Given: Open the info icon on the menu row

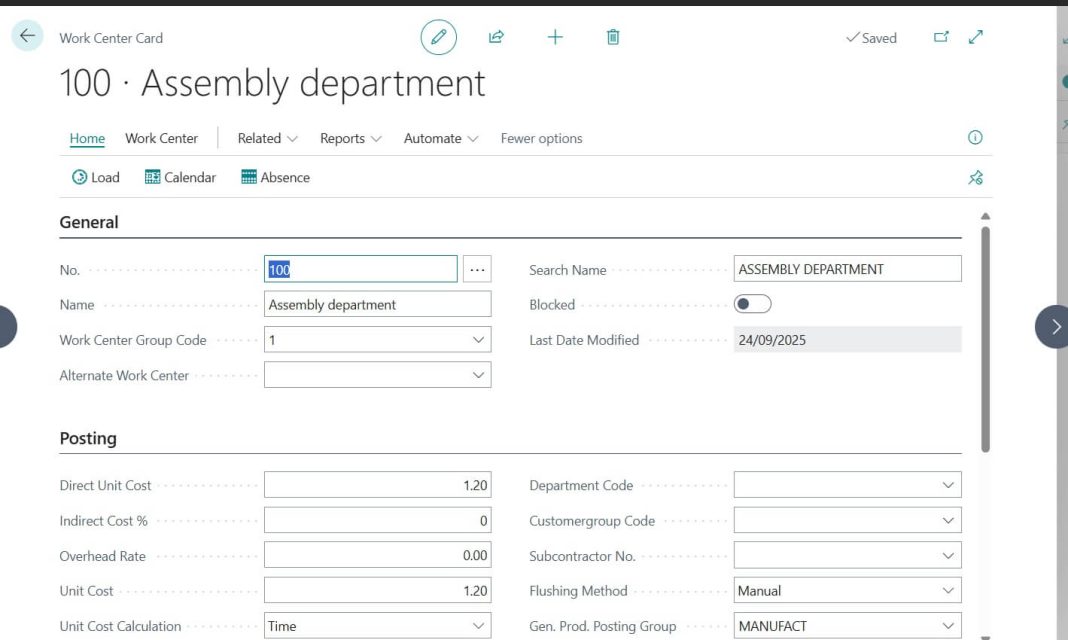Looking at the screenshot, I should 975,137.
